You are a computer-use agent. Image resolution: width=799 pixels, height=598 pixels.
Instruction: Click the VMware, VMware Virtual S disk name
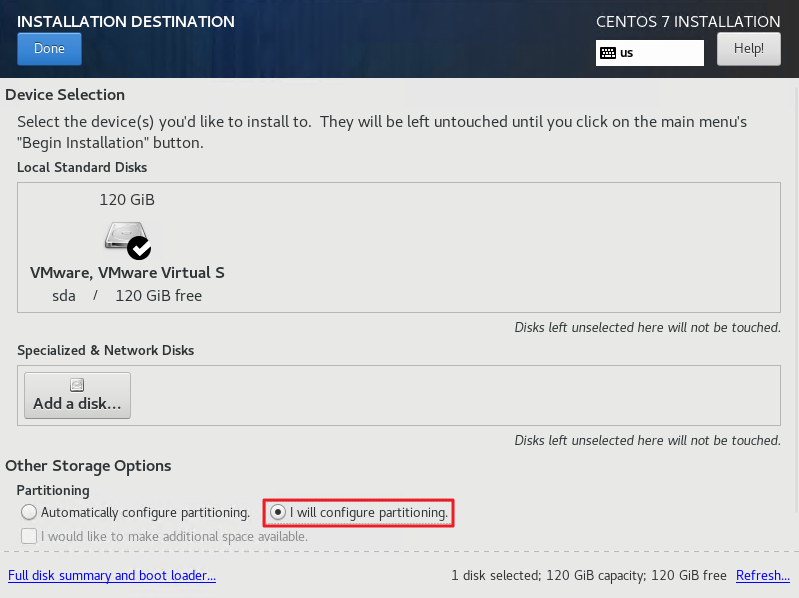(127, 273)
